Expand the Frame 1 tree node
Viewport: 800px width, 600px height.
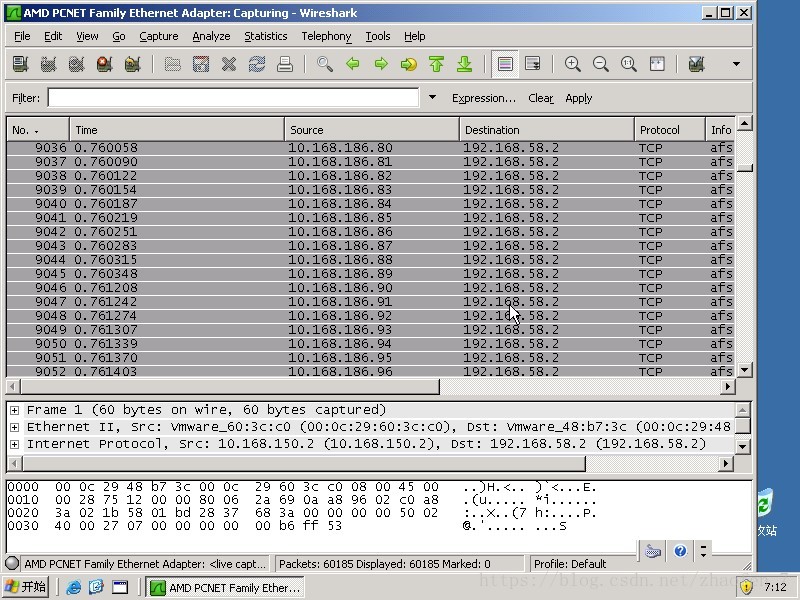click(15, 410)
